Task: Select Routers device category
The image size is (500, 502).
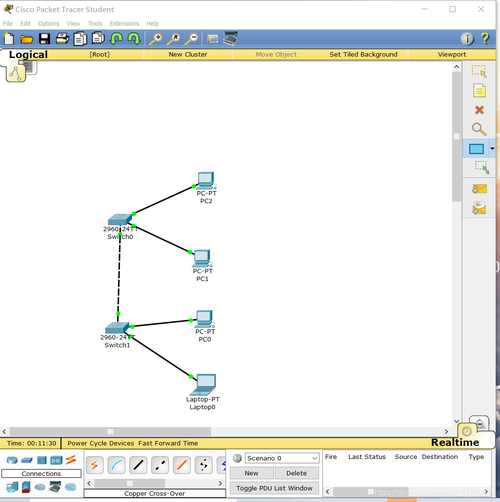Action: click(12, 460)
